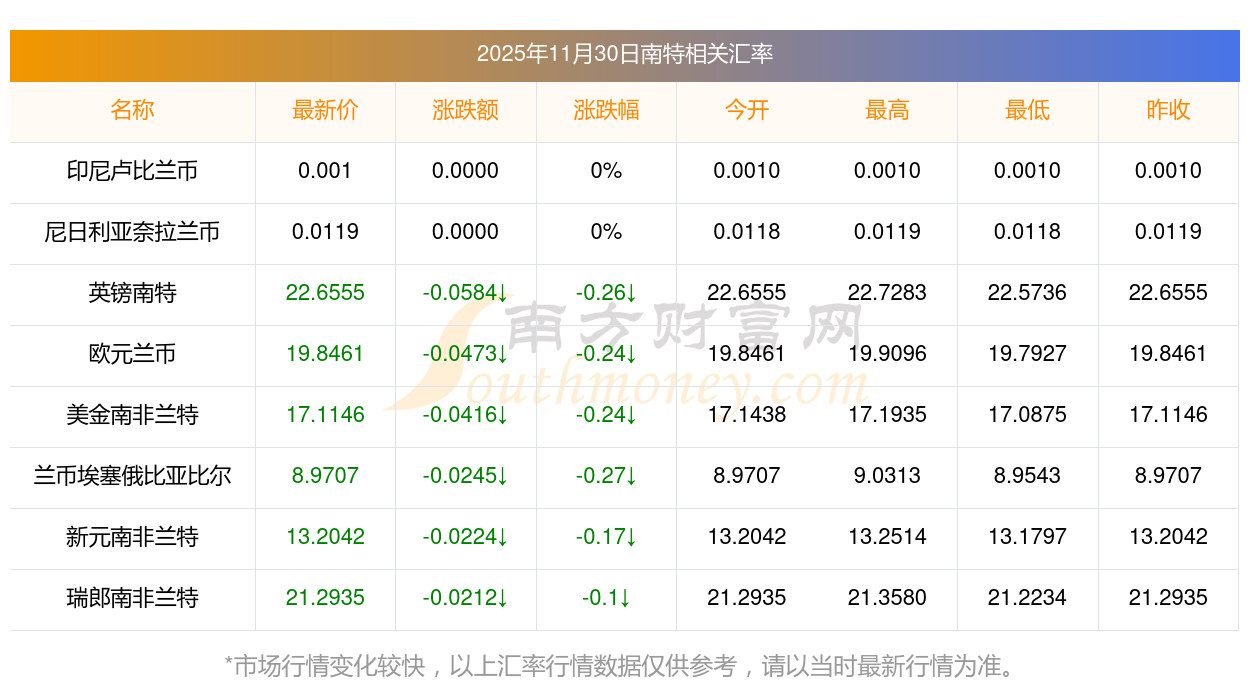
Task: Click change percent -0.17↓
Action: pyautogui.click(x=606, y=537)
